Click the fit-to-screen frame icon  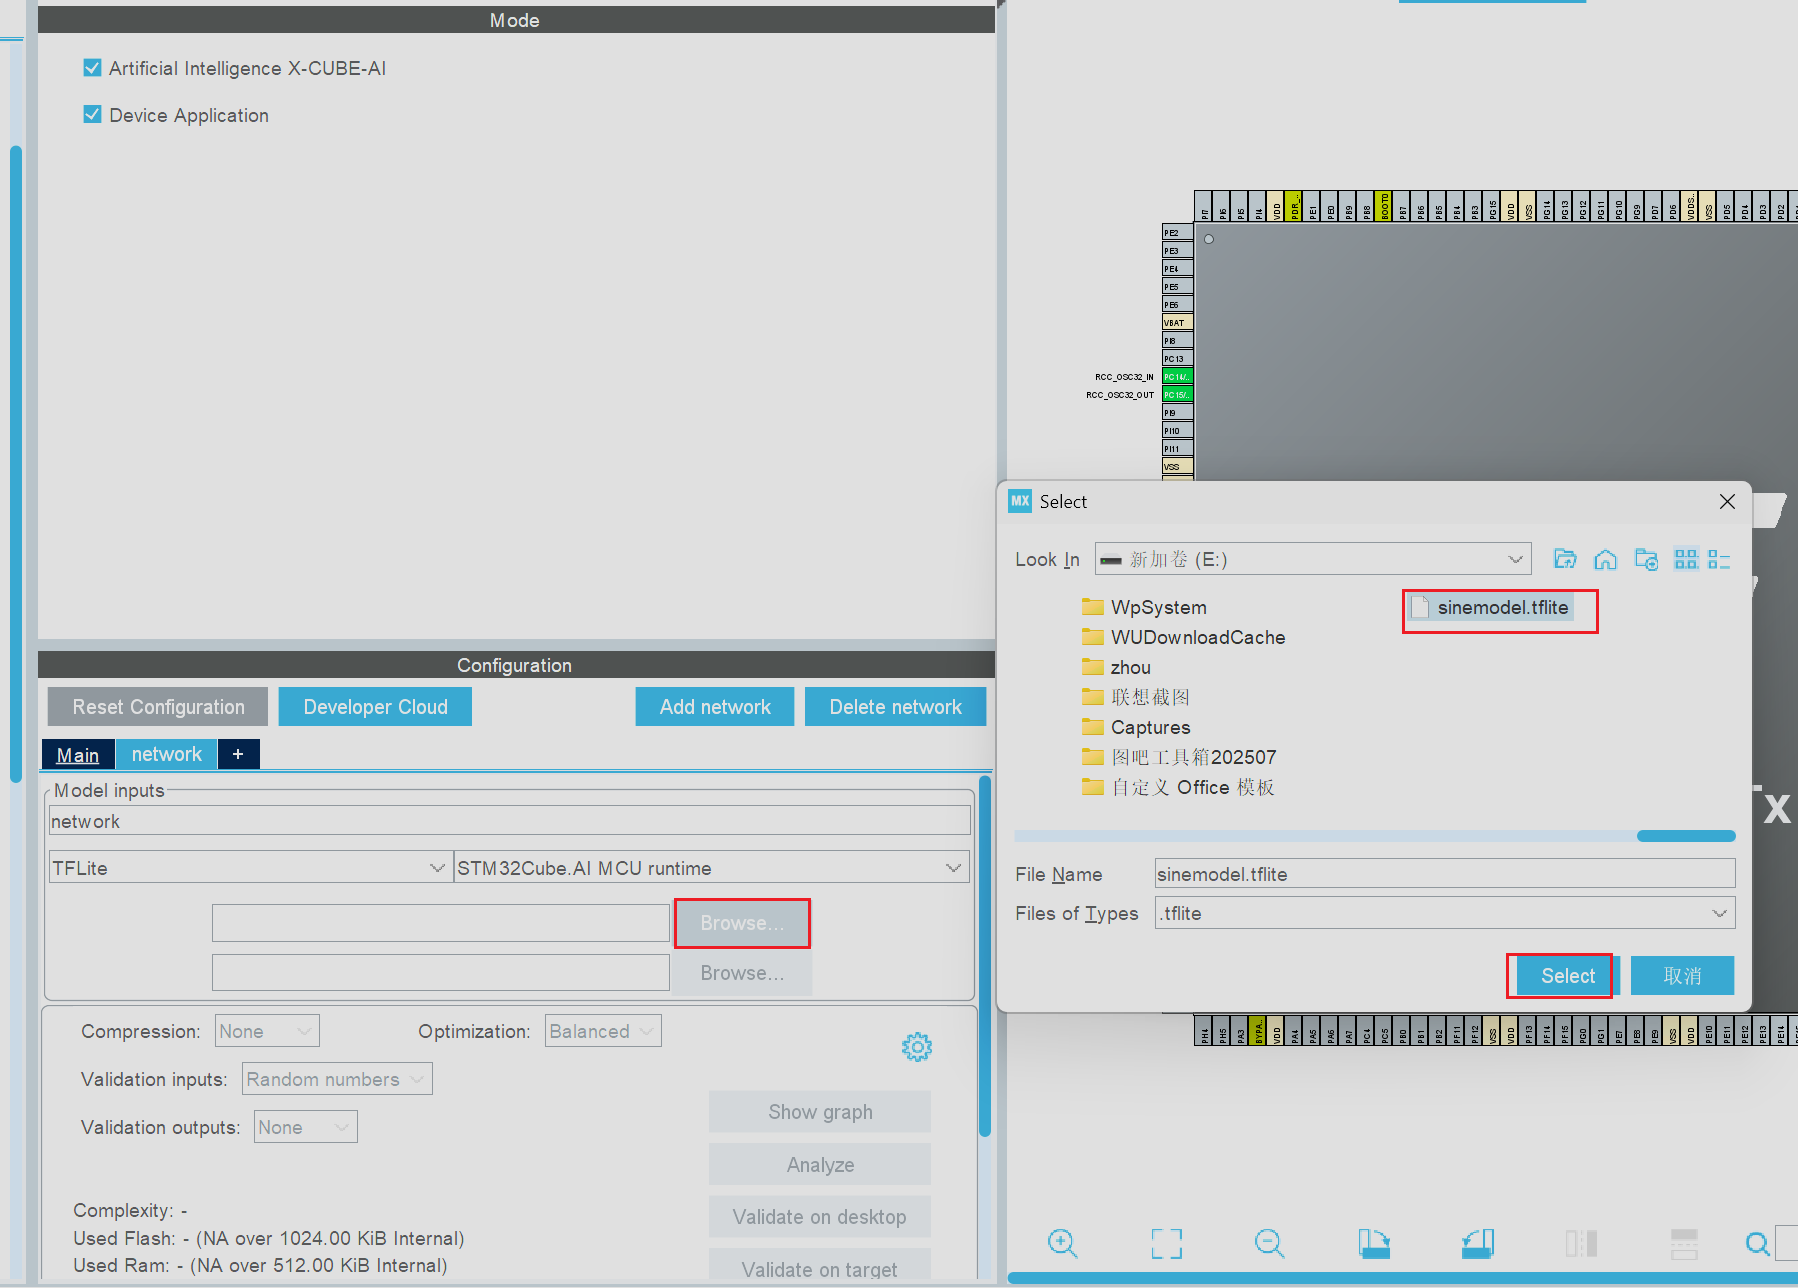point(1166,1243)
